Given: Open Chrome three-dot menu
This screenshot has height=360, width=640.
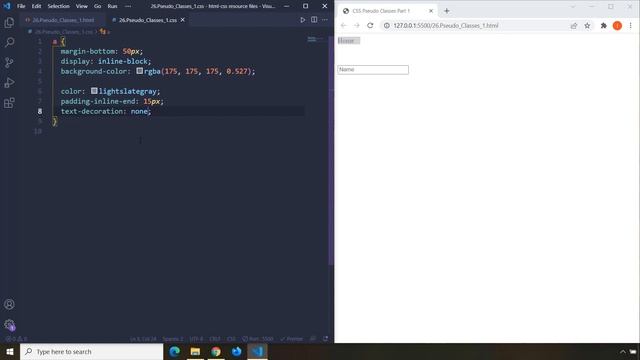Looking at the screenshot, I should click(x=631, y=25).
